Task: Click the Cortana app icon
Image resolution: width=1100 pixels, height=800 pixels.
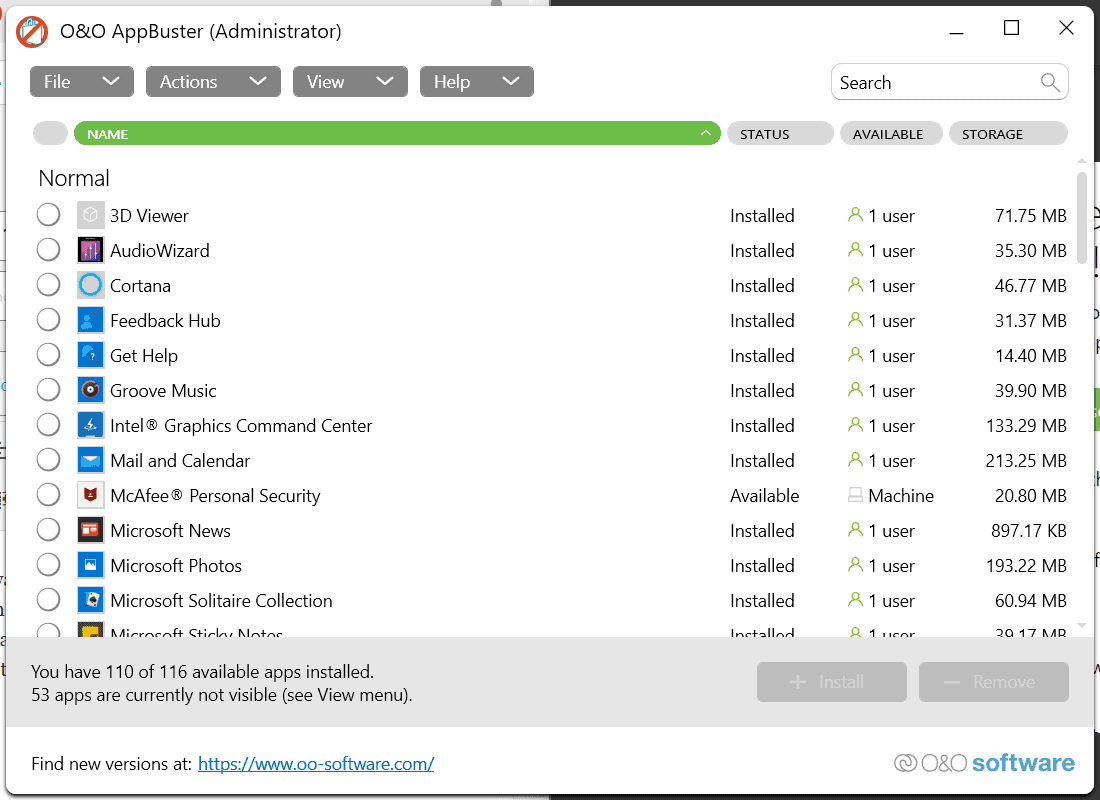Action: pos(90,285)
